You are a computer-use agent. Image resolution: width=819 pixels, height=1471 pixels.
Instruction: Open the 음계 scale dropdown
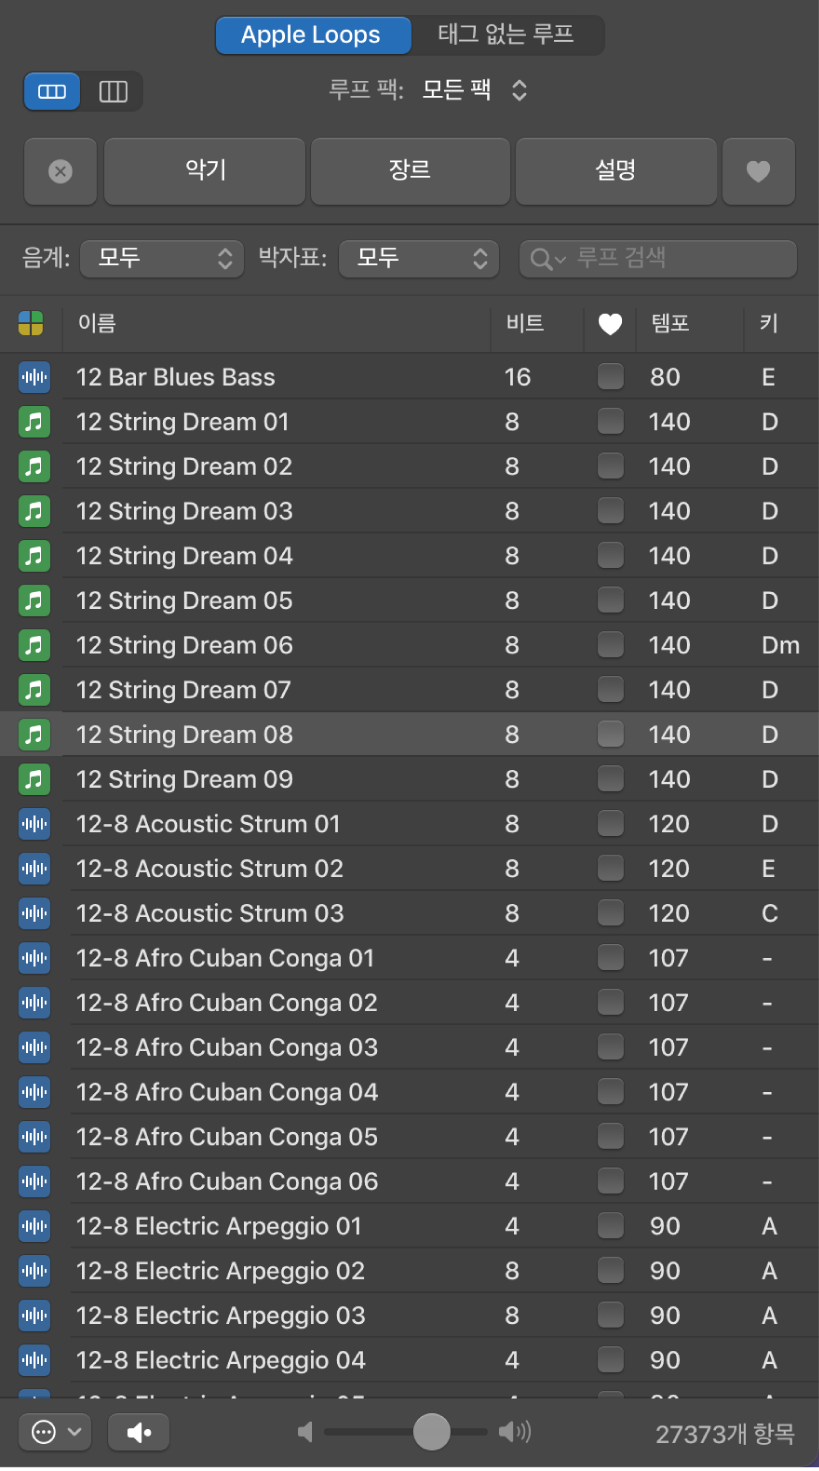point(162,259)
